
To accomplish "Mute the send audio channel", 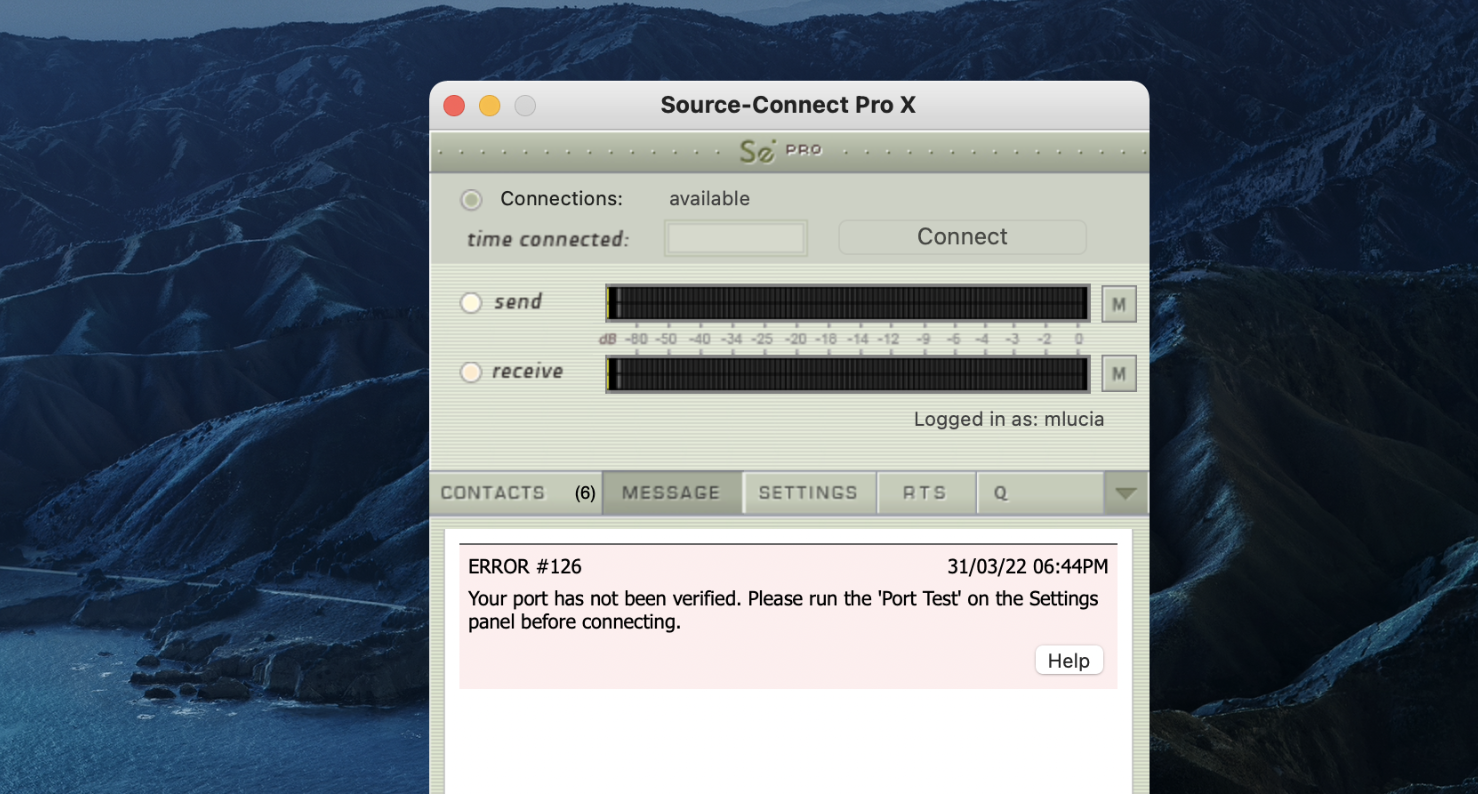I will coord(1118,304).
